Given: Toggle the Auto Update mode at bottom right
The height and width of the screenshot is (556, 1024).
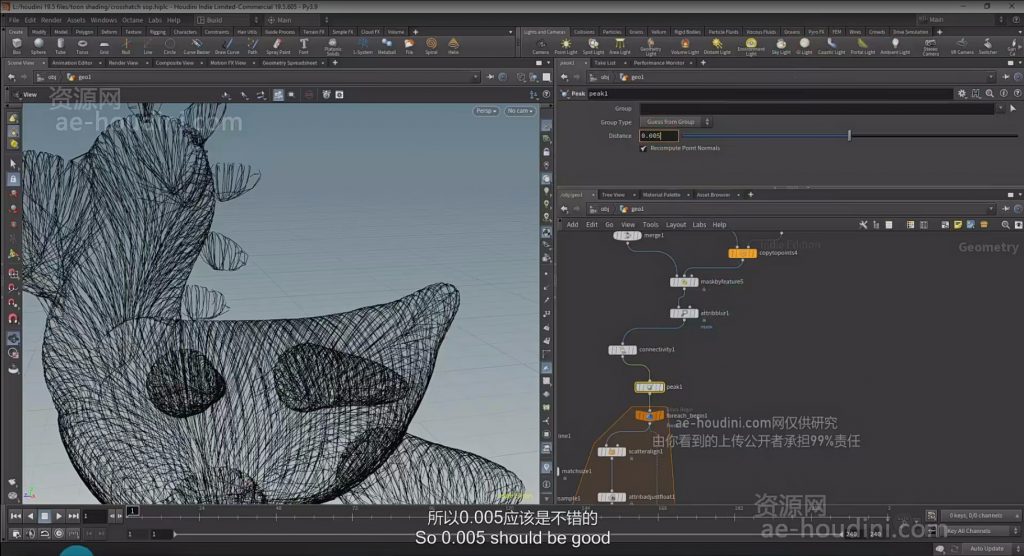Looking at the screenshot, I should coord(986,549).
